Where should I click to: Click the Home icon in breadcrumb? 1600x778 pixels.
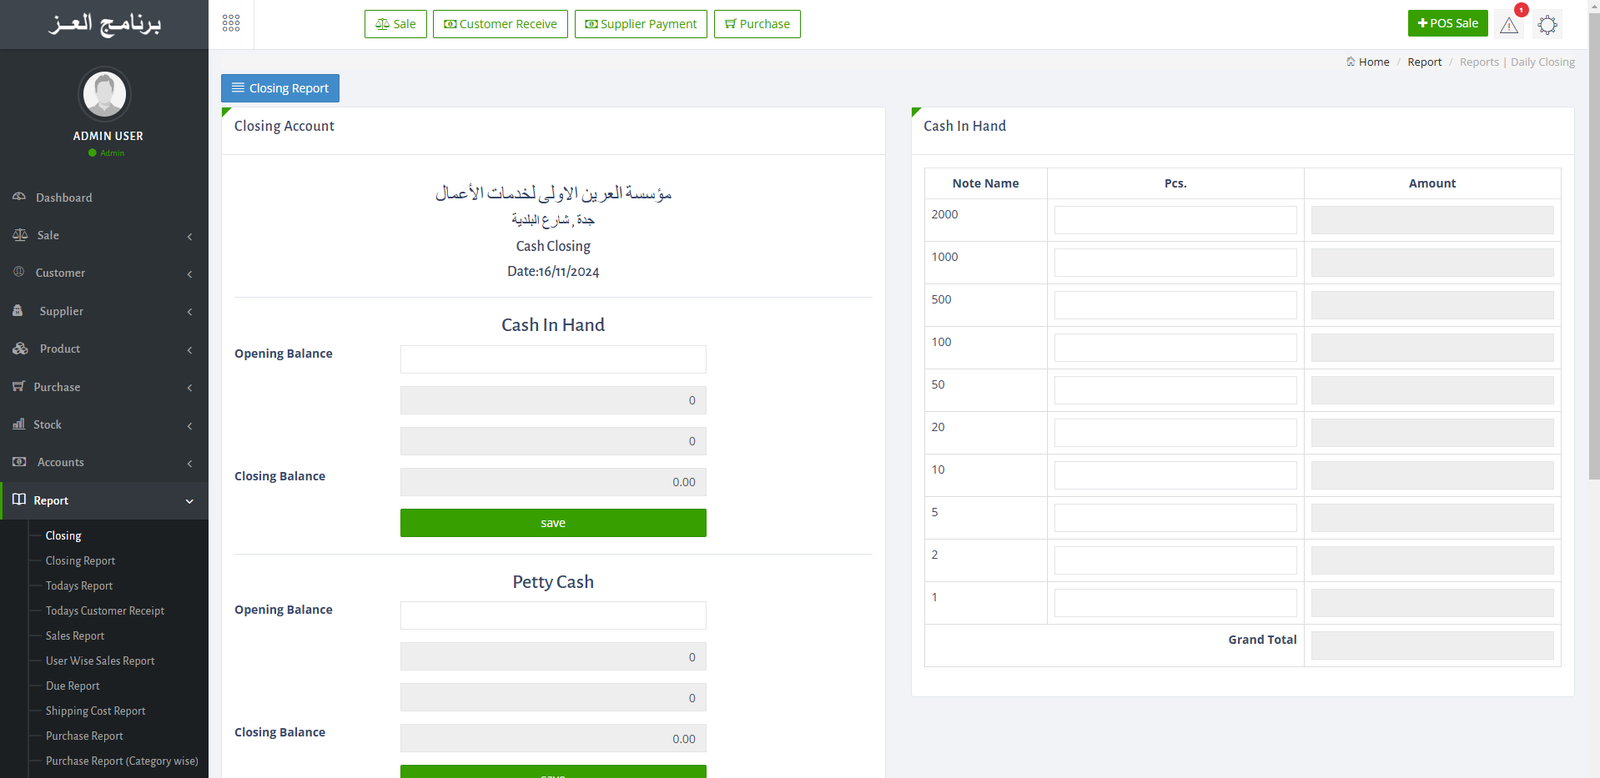(x=1351, y=62)
